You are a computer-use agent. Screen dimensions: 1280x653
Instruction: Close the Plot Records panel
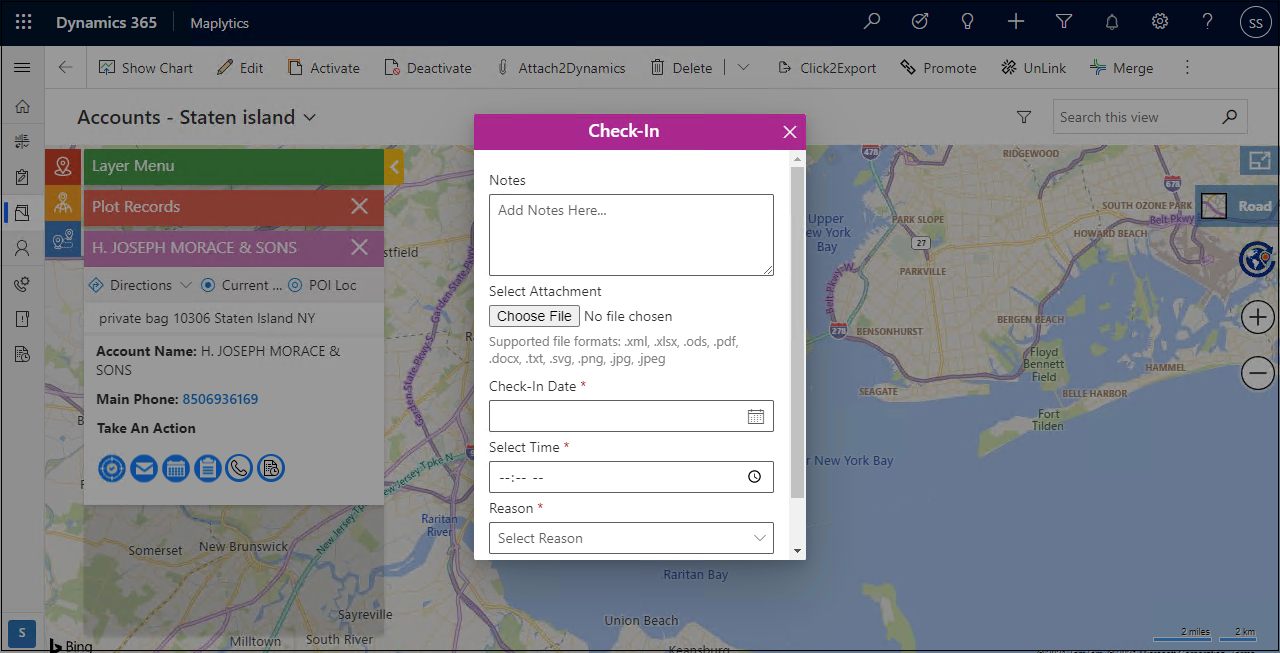[360, 206]
